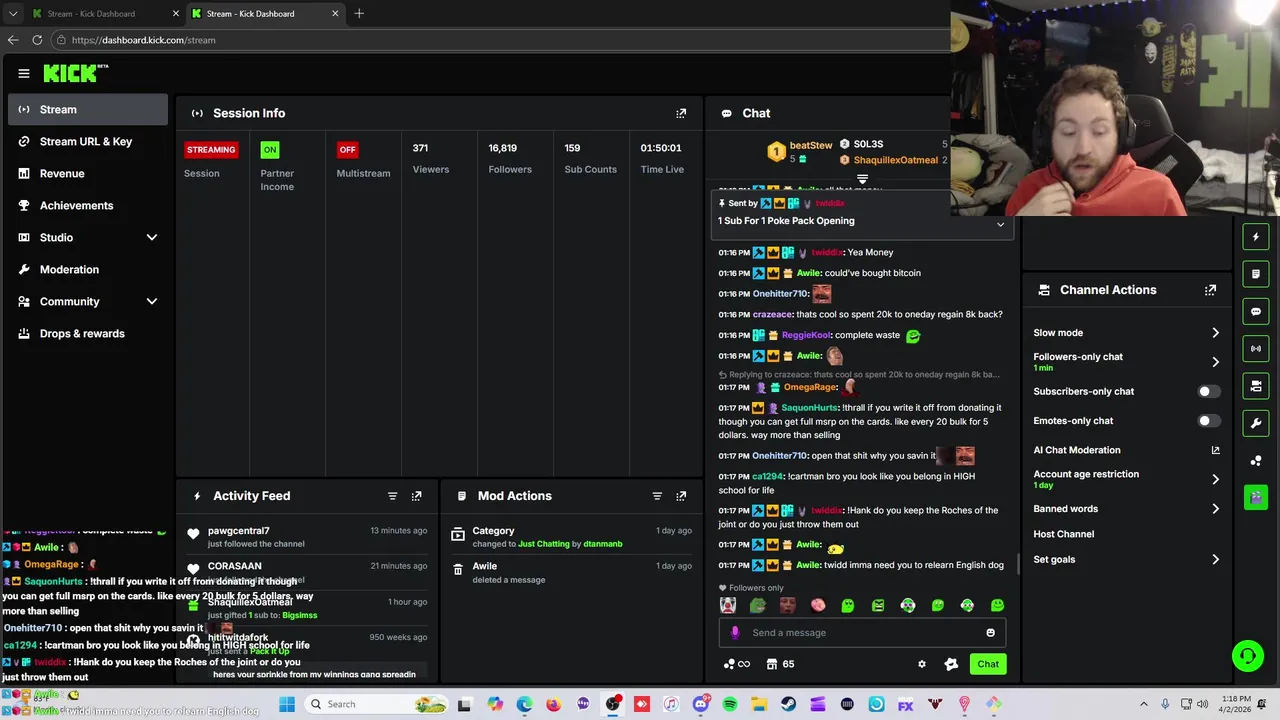Pop out the Mod Actions panel

tap(681, 496)
